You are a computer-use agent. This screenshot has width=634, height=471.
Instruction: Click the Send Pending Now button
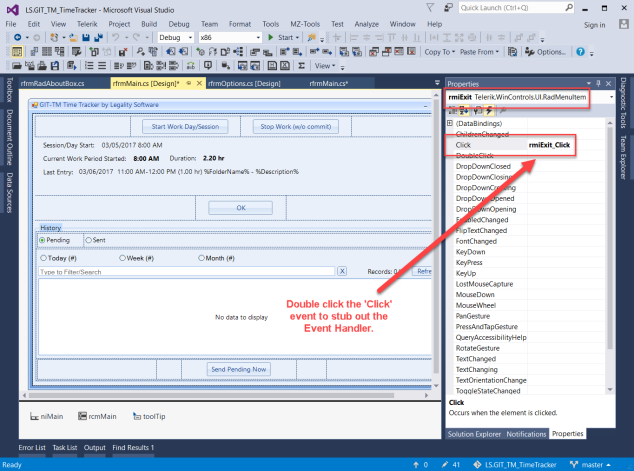tap(239, 369)
